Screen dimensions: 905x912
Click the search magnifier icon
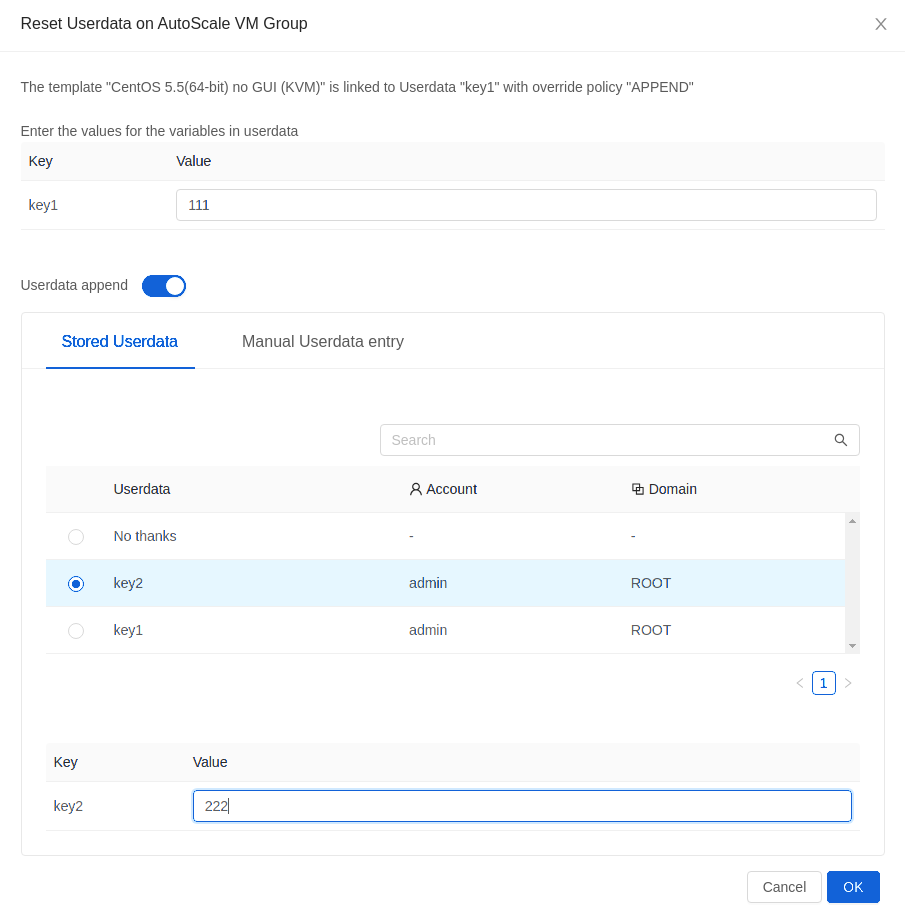click(840, 440)
